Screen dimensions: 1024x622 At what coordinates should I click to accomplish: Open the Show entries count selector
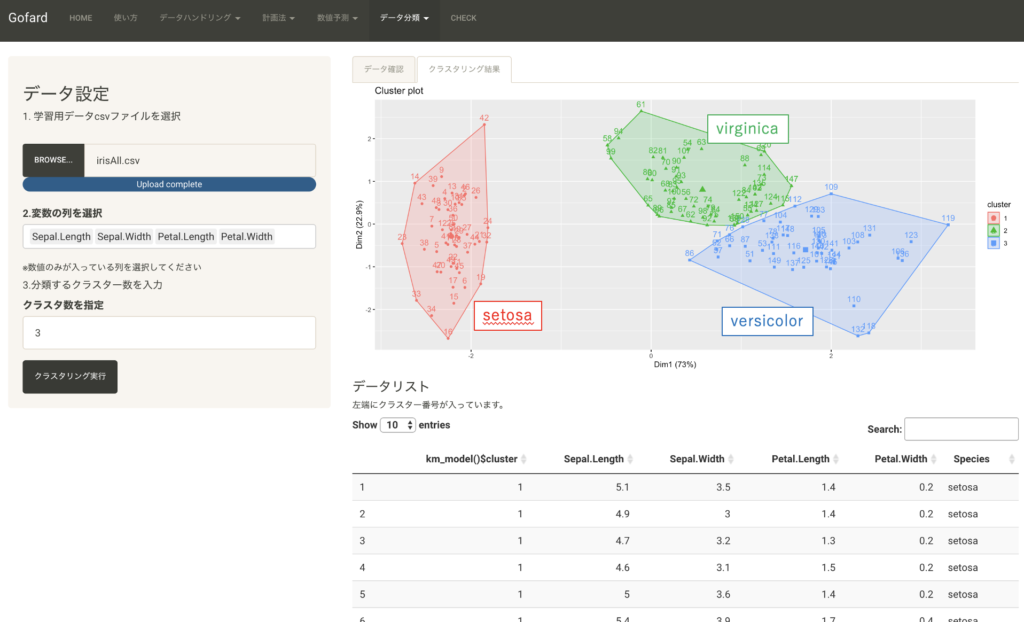click(x=397, y=425)
